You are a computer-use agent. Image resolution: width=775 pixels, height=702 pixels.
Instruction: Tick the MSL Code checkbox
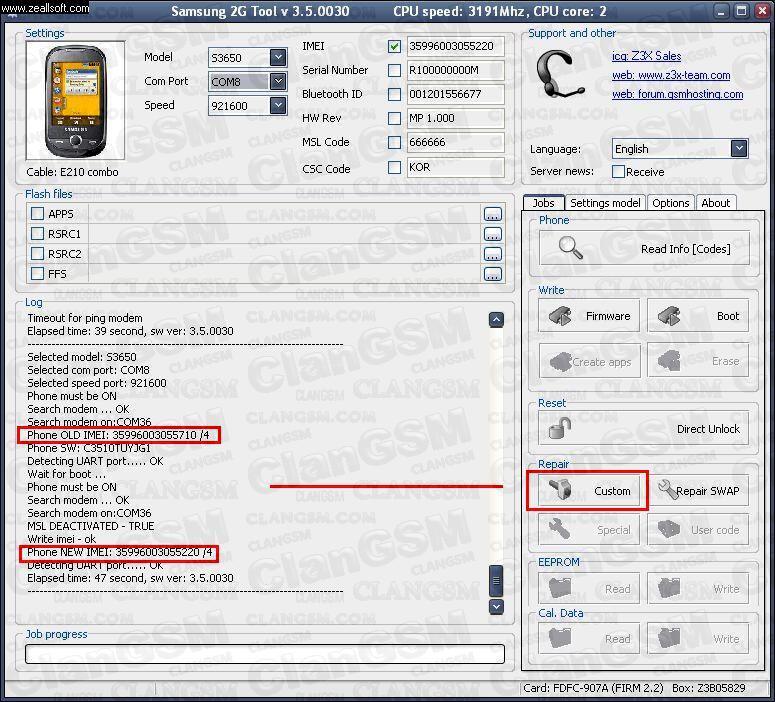(394, 142)
